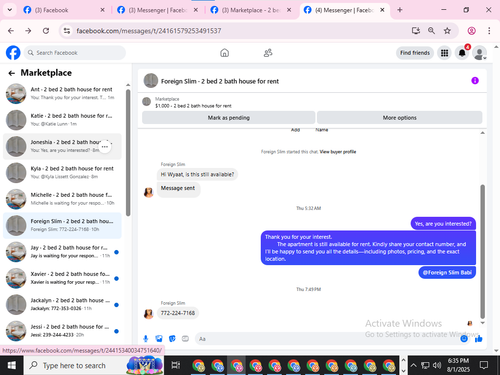Close the (3) Marketplace tab
This screenshot has height=375, width=500.
289,10
